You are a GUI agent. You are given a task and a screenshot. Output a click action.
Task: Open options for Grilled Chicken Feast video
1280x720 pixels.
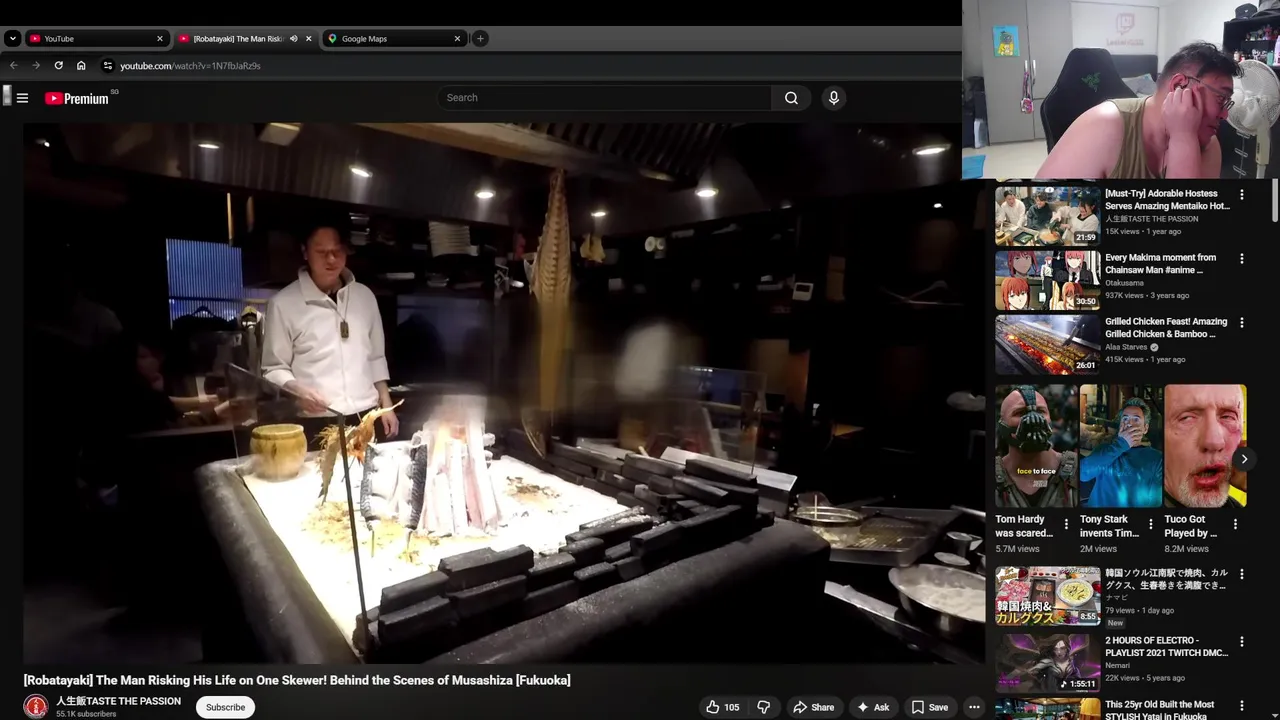pyautogui.click(x=1242, y=322)
